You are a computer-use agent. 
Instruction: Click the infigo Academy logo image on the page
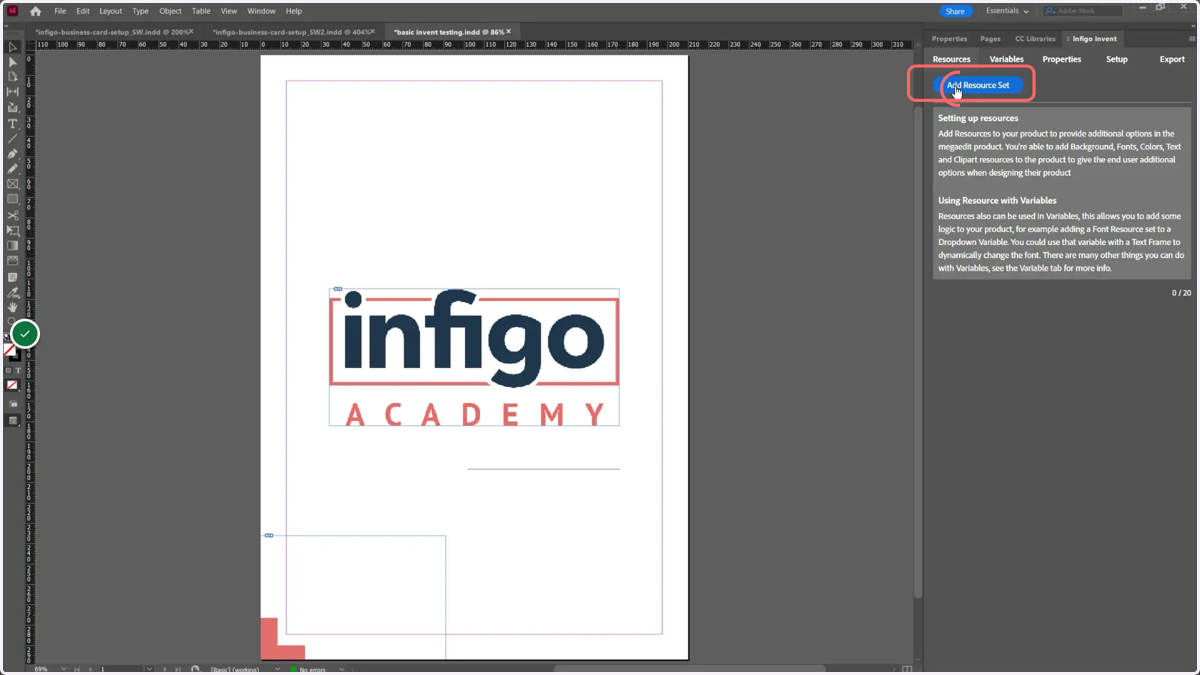pos(474,357)
